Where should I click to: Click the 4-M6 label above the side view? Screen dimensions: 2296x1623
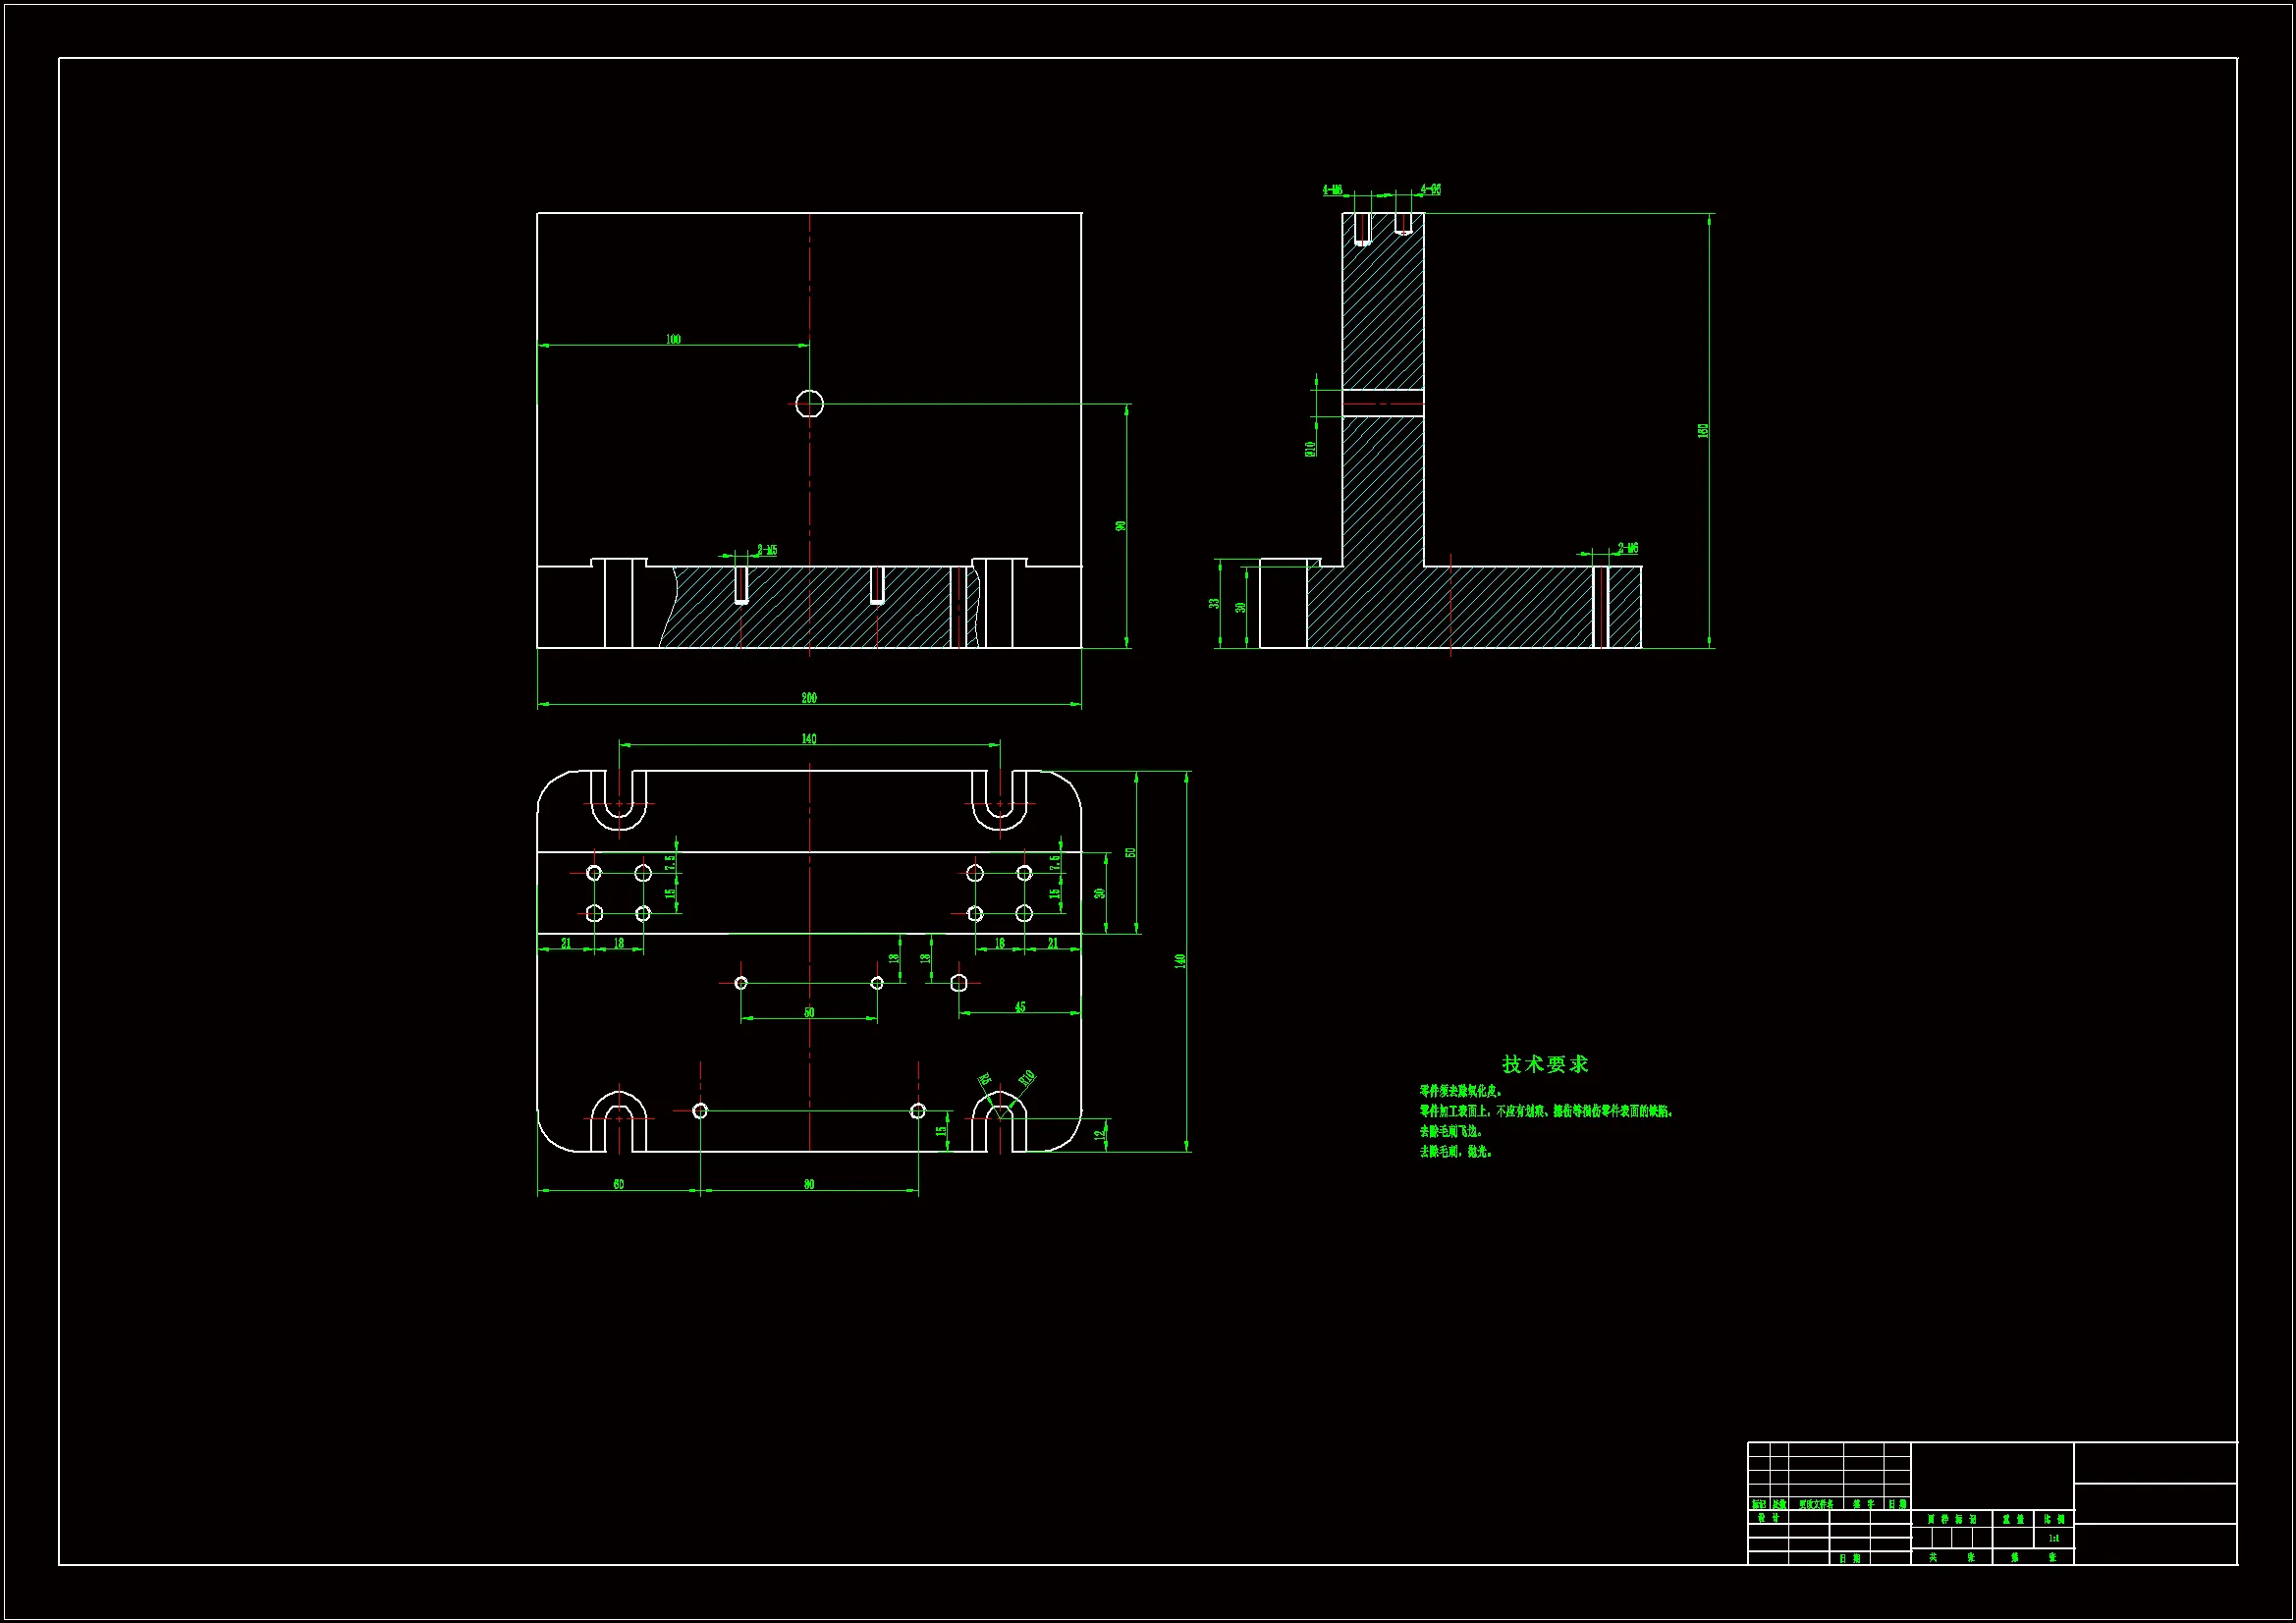click(x=1332, y=190)
